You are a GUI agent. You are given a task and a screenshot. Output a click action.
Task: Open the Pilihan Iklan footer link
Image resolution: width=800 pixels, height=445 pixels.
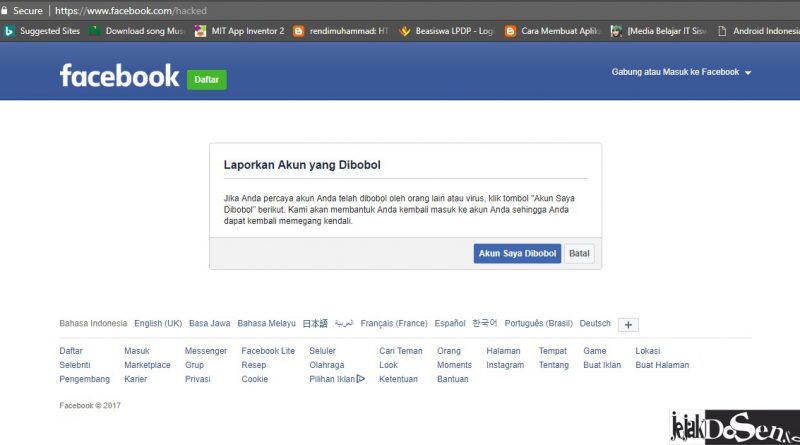coord(337,379)
